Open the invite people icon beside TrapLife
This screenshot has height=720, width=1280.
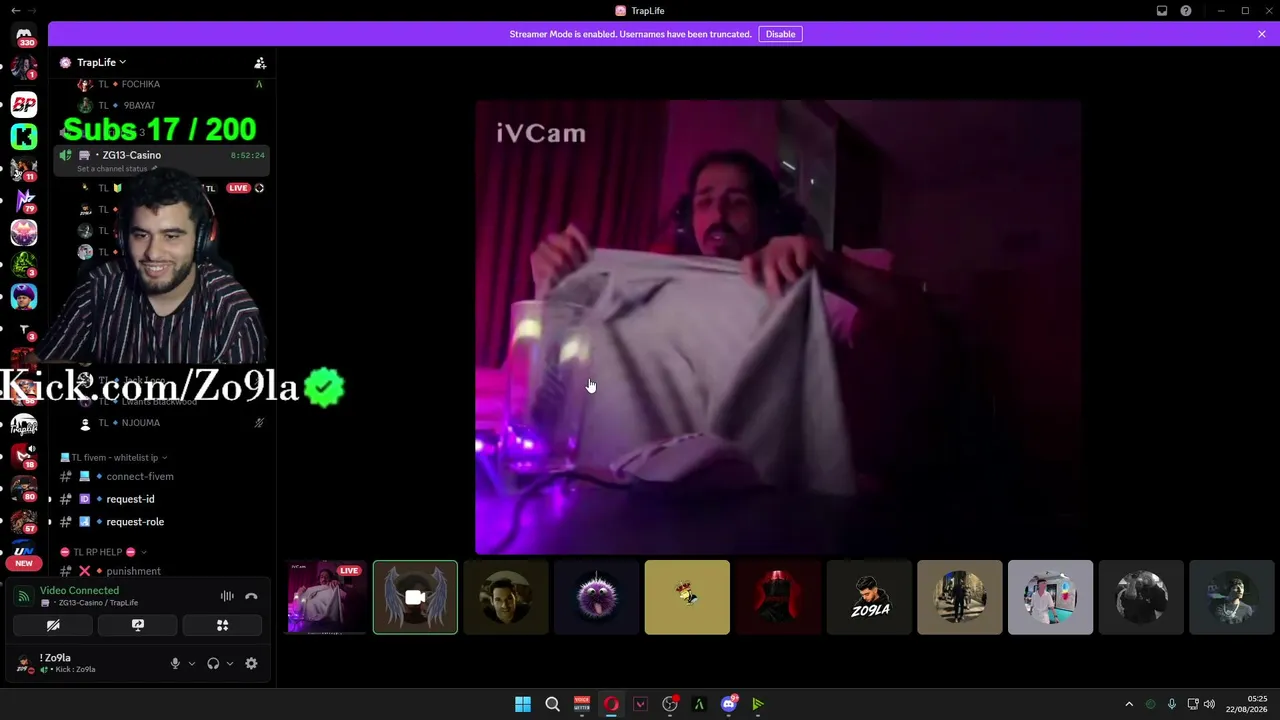(x=260, y=62)
